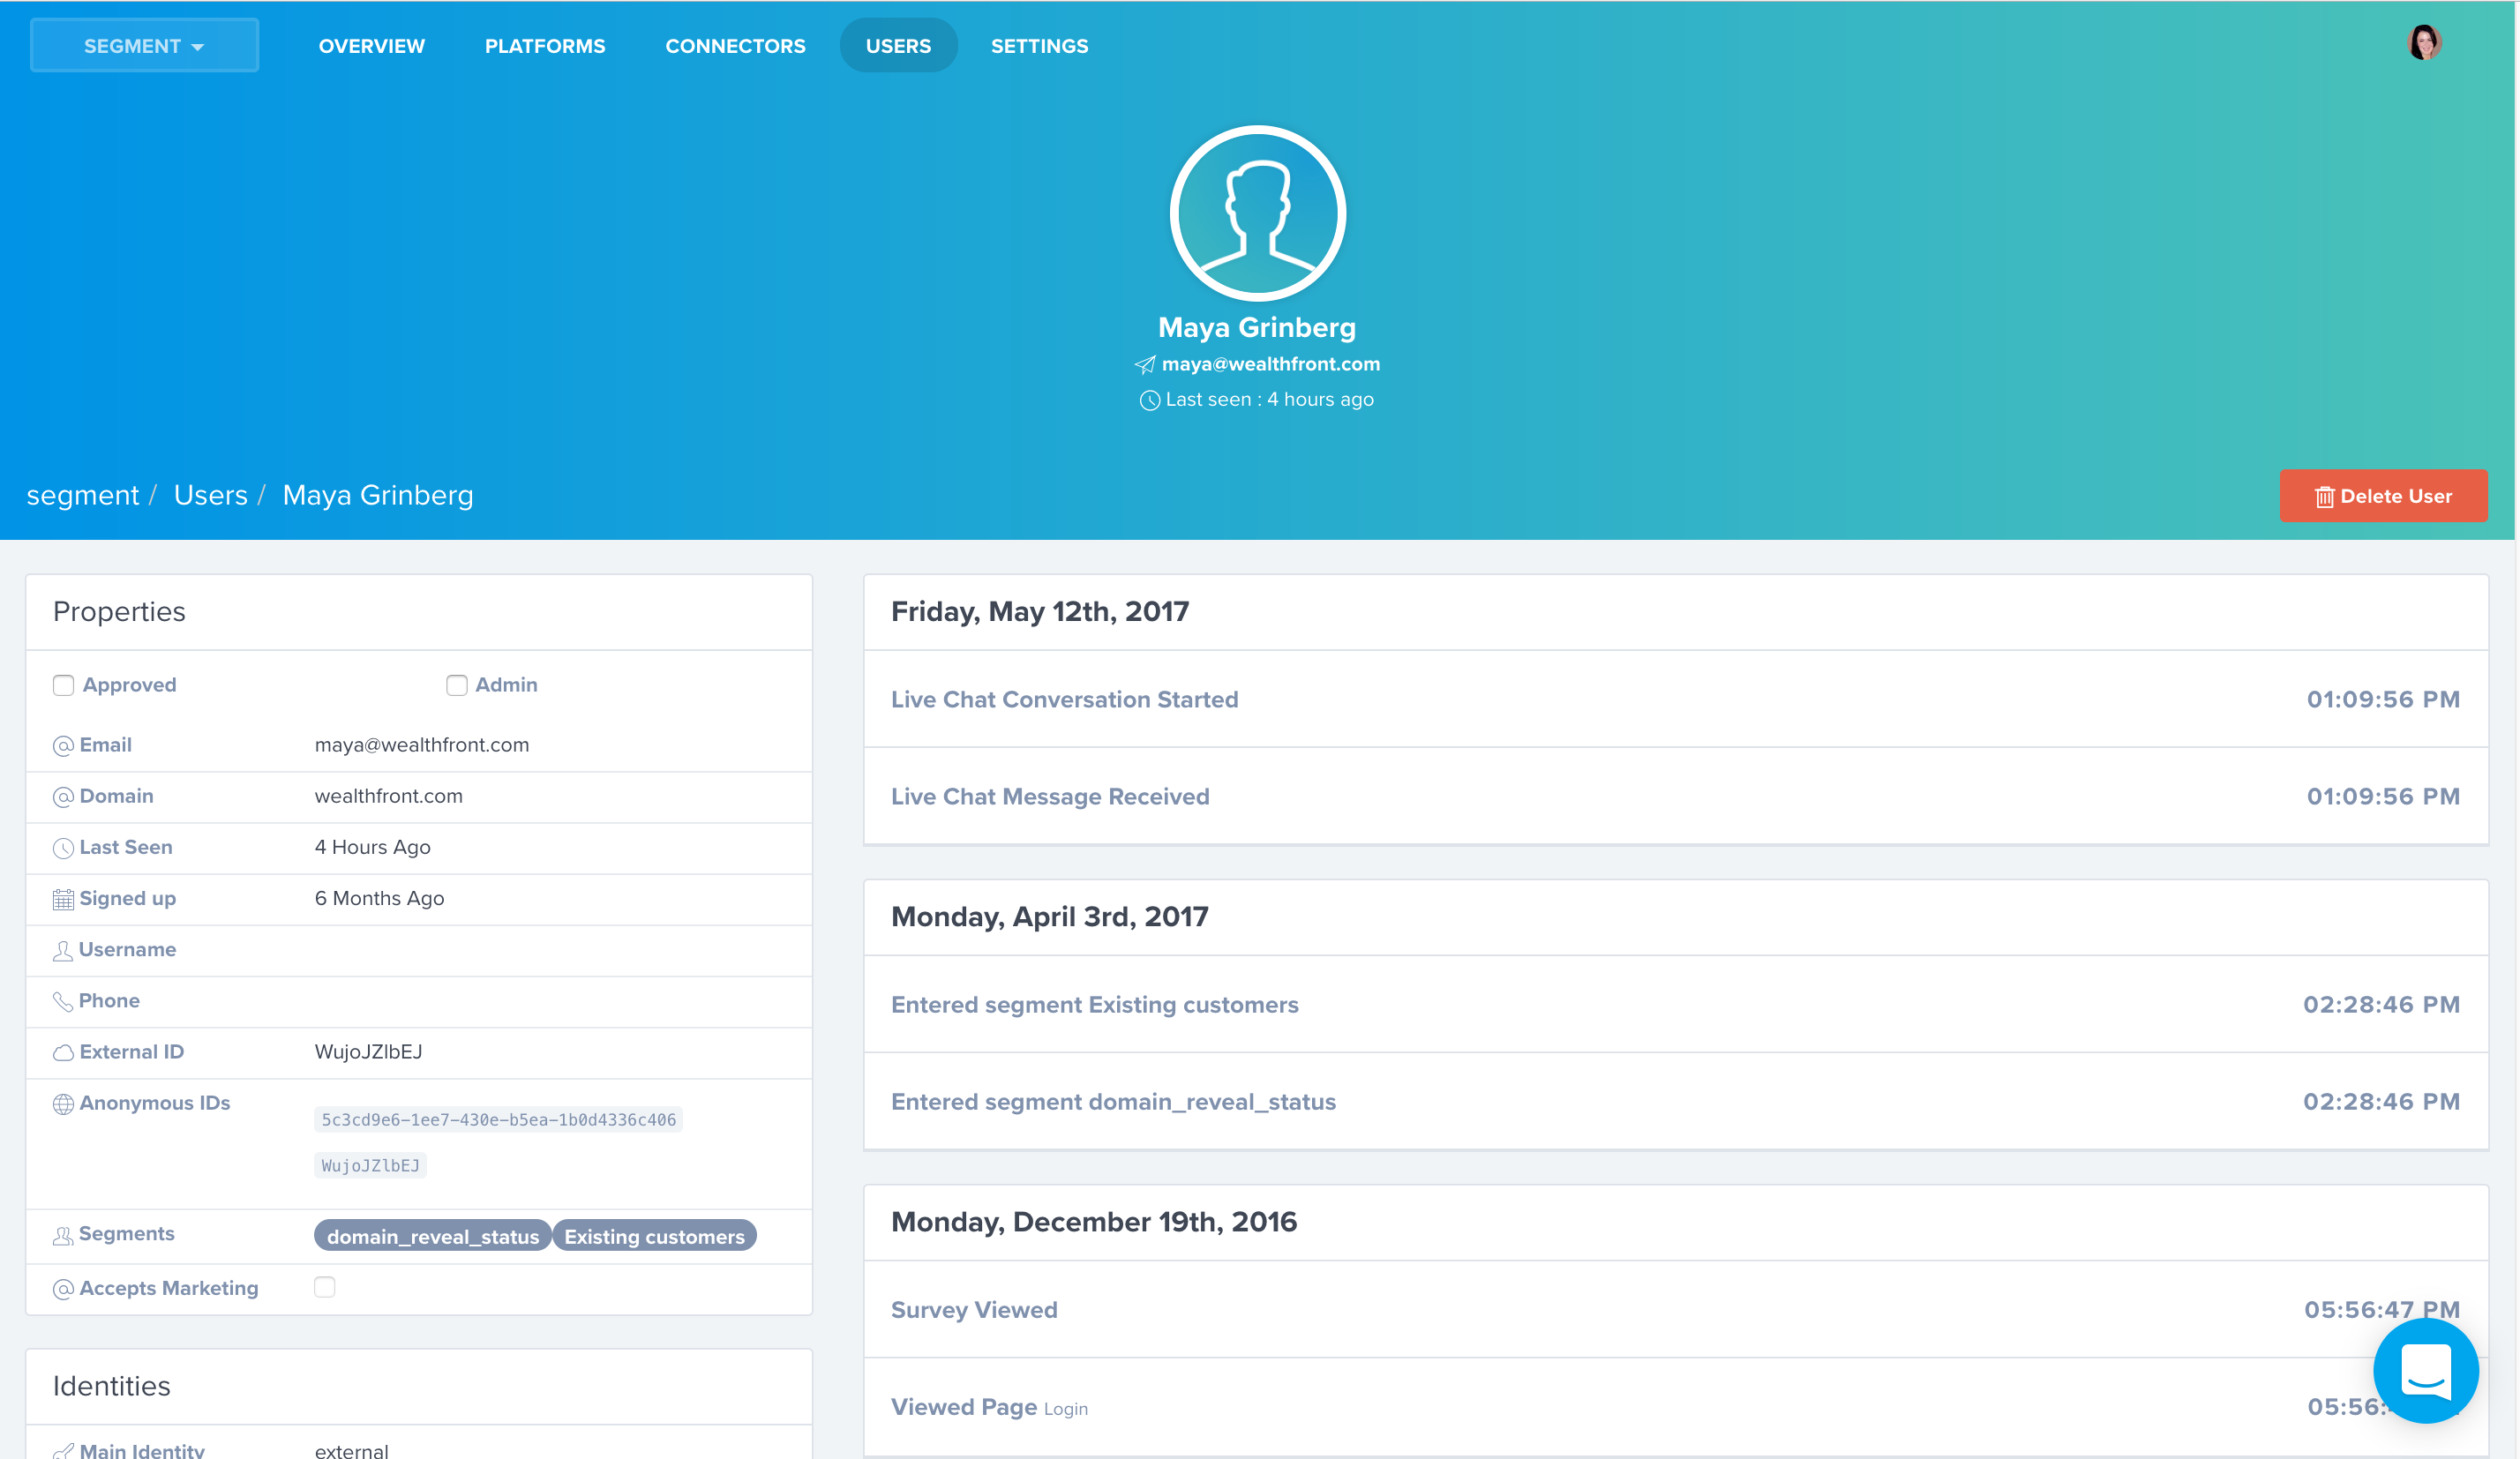
Task: Expand Entered segment Existing customers event
Action: tap(1675, 1004)
